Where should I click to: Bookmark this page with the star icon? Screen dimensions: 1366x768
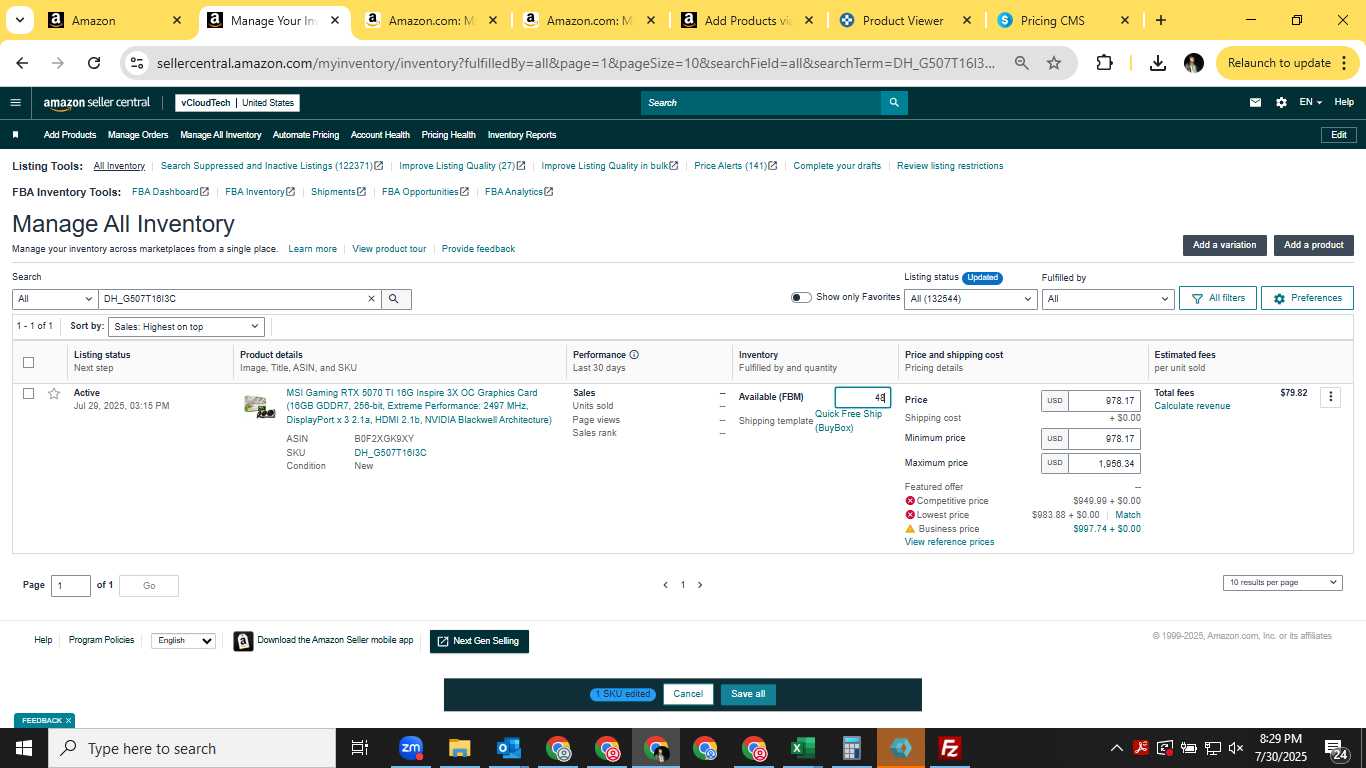1054,63
